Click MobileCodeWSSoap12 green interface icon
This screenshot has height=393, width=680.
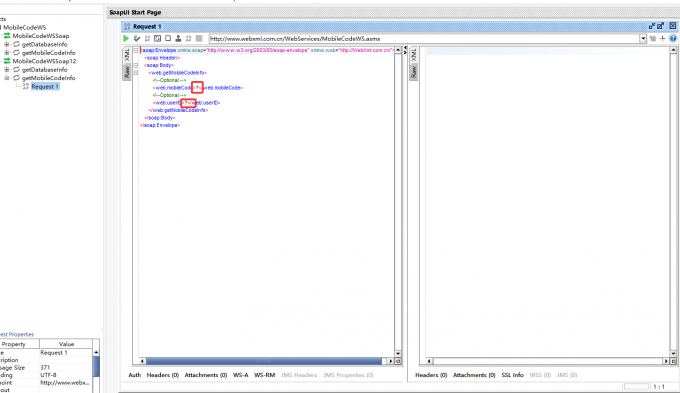coord(7,61)
